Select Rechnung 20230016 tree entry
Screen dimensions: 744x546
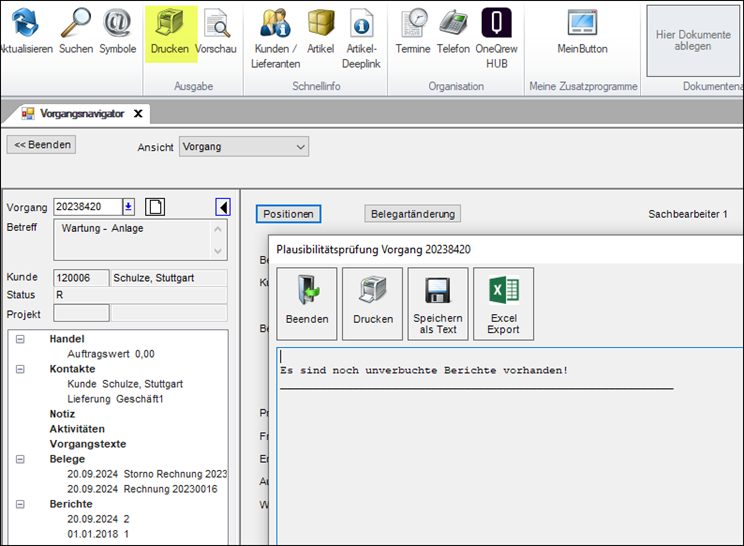[142, 489]
